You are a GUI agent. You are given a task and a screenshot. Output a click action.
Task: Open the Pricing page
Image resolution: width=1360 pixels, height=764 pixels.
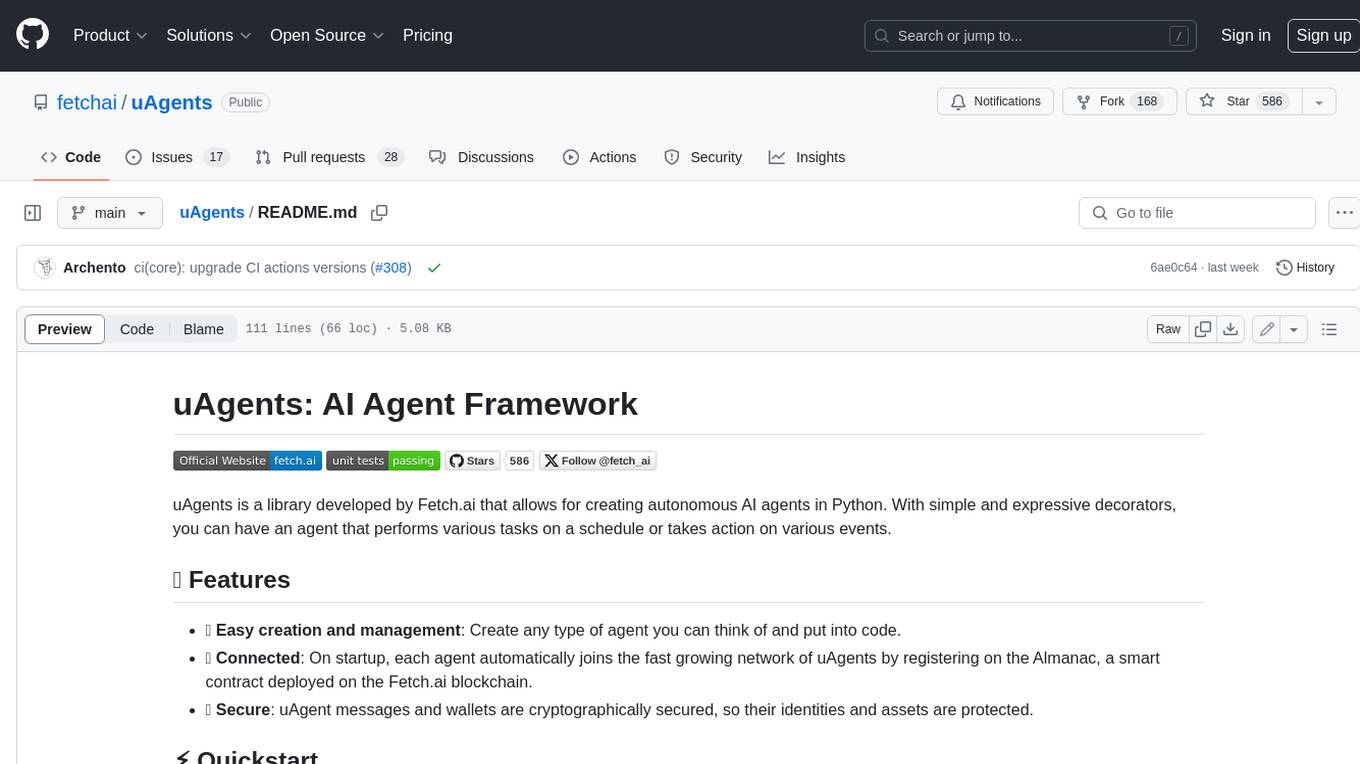[427, 35]
